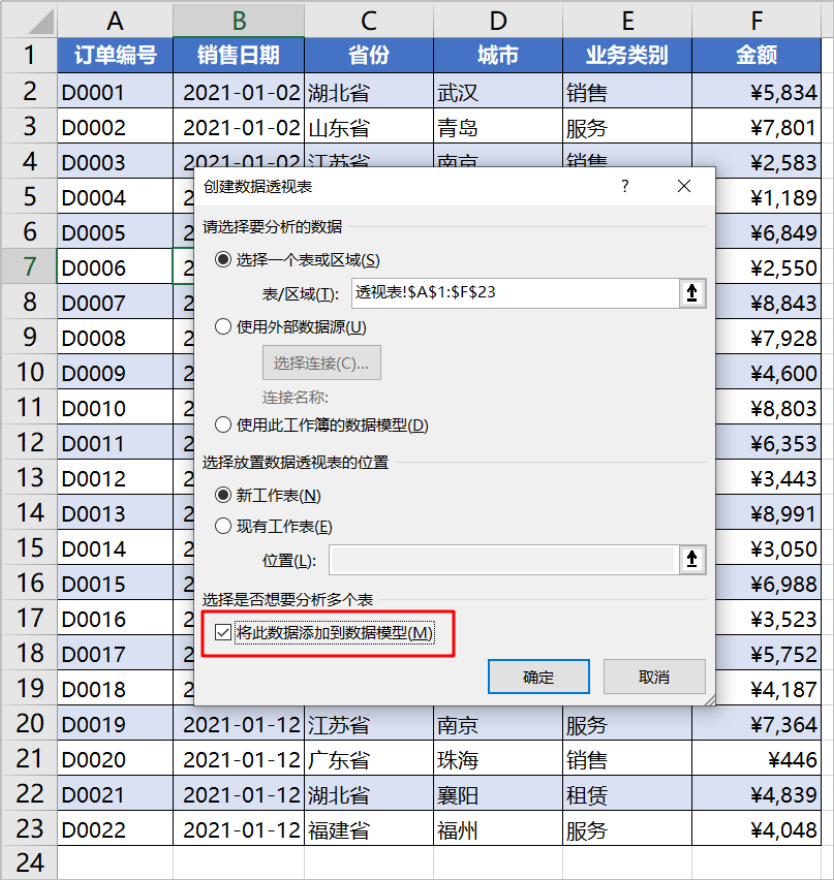834x880 pixels.
Task: Select row 20 header
Action: [29, 724]
